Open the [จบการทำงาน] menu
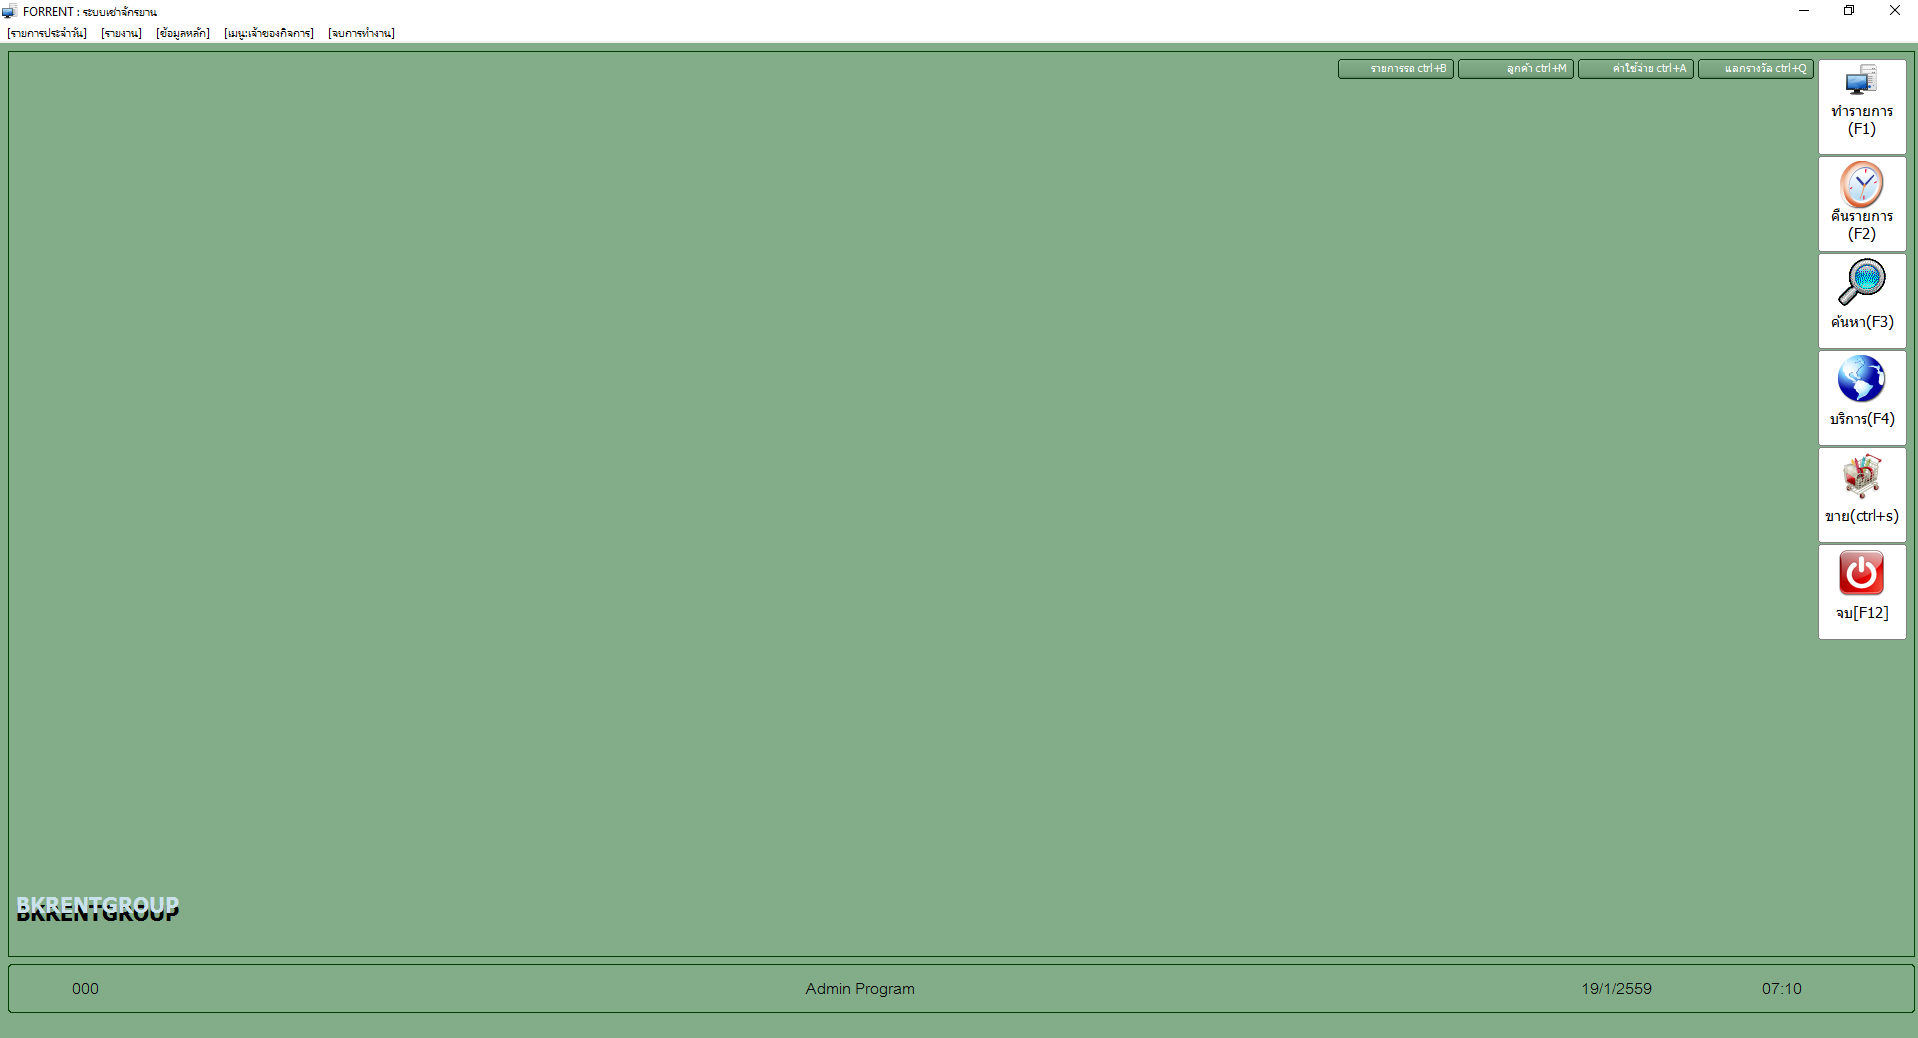Screen dimensions: 1918x1038 (361, 33)
